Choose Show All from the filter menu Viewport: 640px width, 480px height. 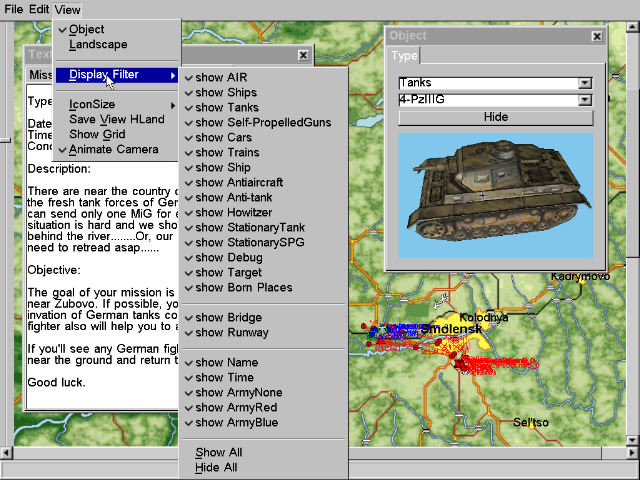tap(219, 452)
